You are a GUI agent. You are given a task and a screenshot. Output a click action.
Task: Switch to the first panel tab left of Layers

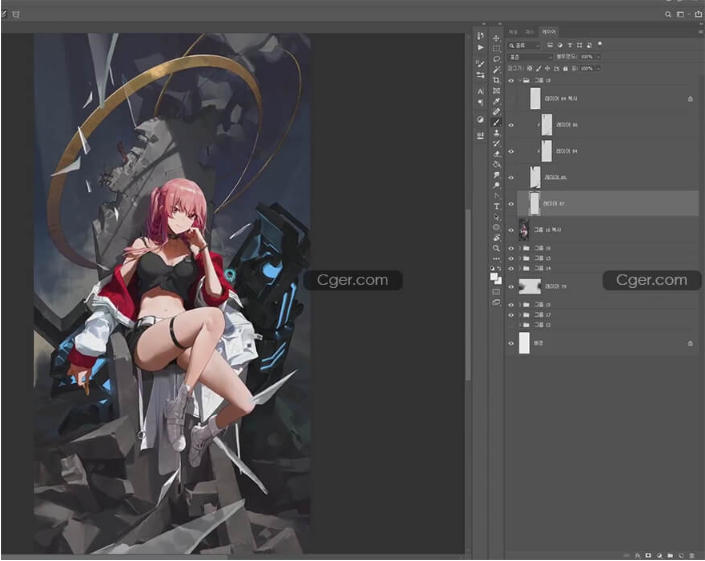514,32
